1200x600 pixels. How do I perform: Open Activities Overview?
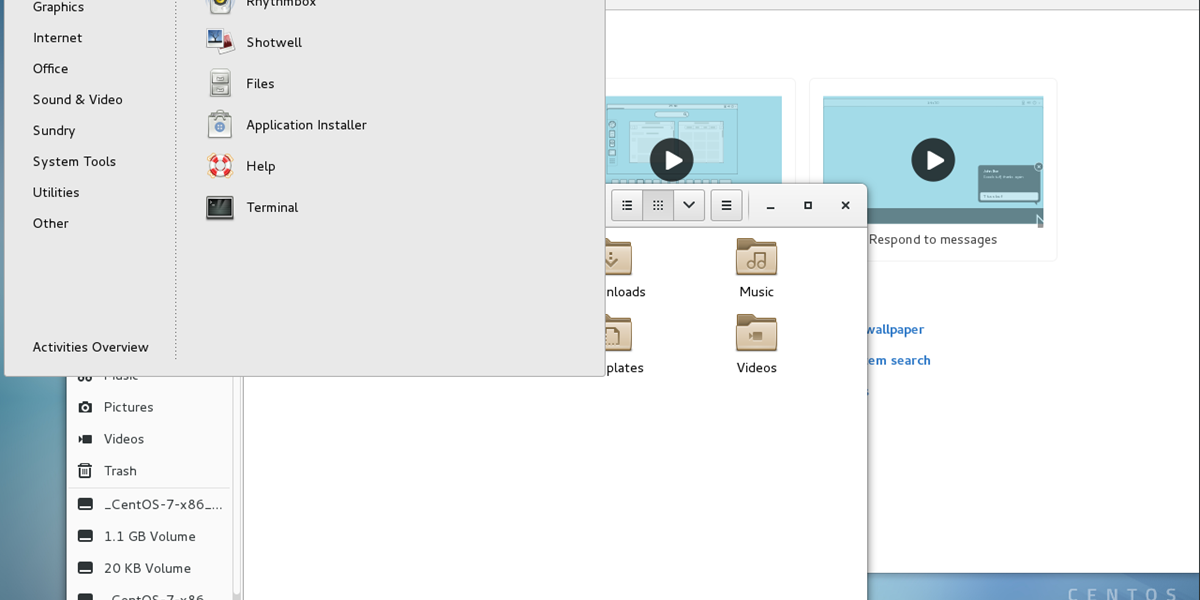point(91,348)
